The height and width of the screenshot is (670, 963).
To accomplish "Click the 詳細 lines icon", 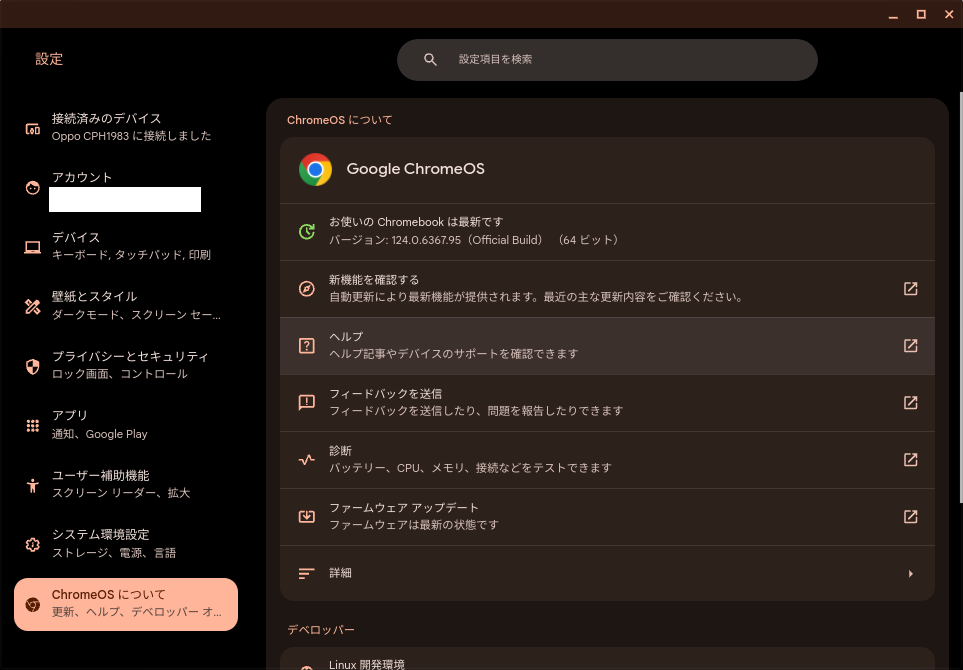I will tap(306, 574).
